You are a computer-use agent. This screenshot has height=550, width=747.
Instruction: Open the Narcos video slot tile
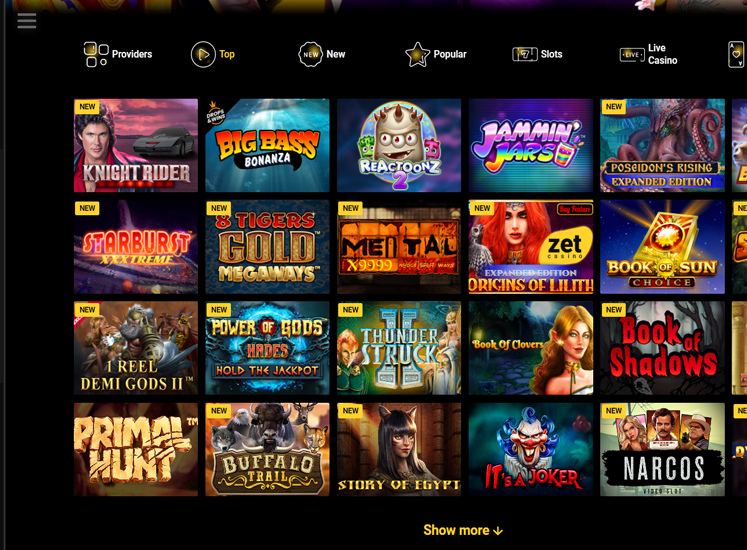pyautogui.click(x=662, y=449)
